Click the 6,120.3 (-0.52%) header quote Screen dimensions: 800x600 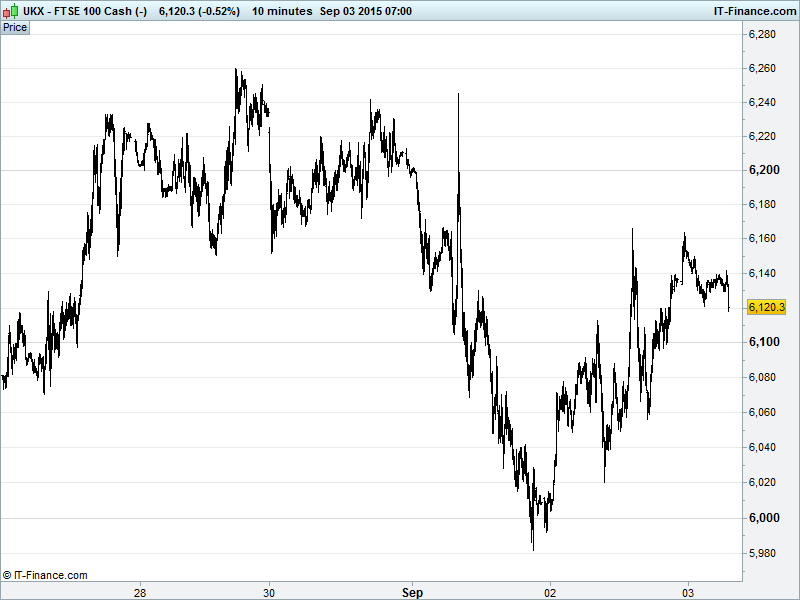click(199, 10)
